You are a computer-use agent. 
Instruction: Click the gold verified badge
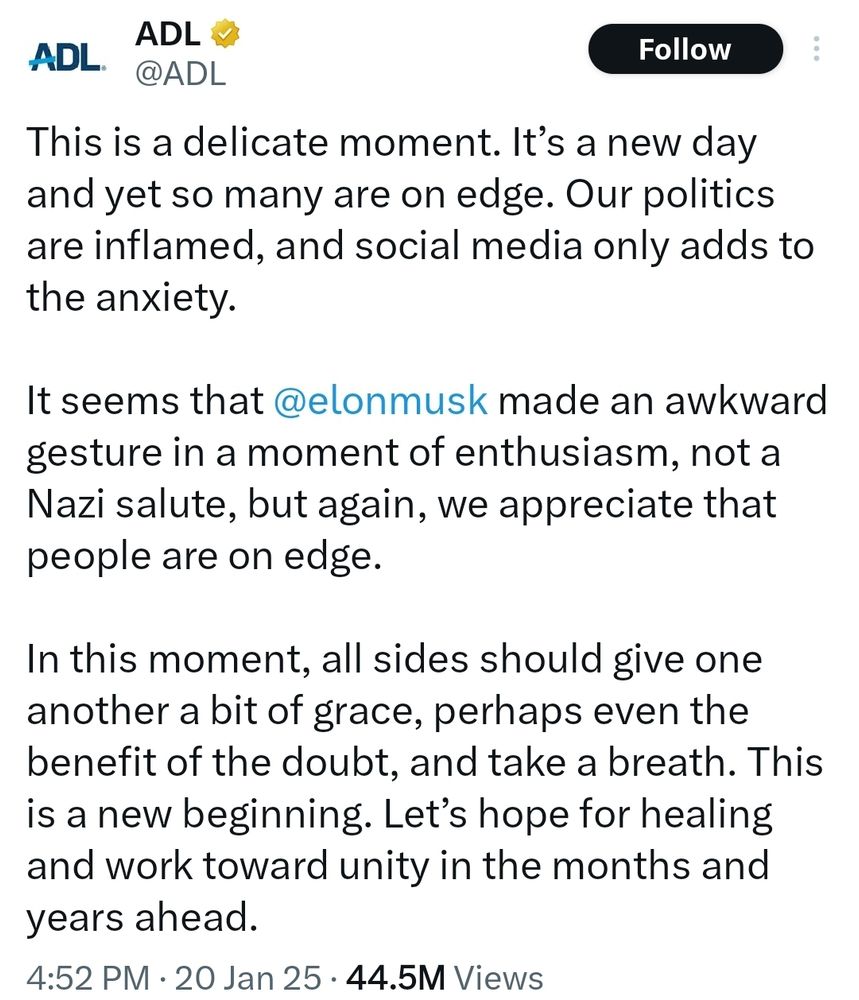(220, 34)
